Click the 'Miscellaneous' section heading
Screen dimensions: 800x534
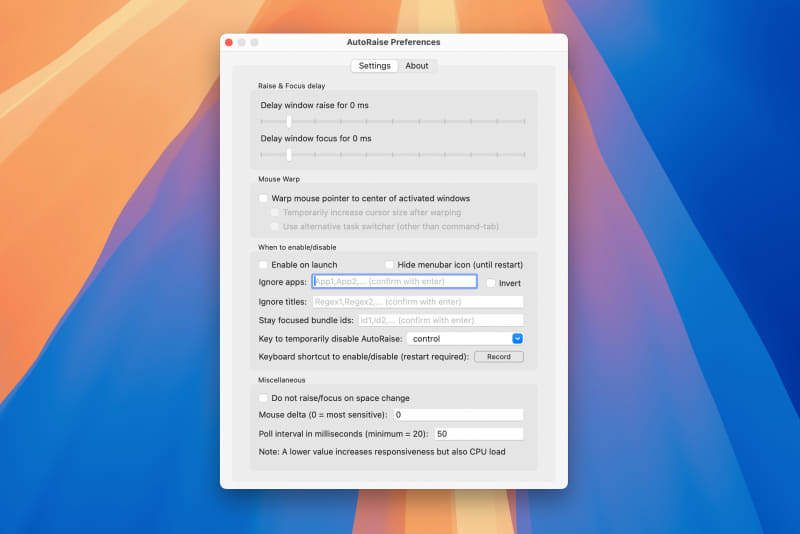point(282,380)
